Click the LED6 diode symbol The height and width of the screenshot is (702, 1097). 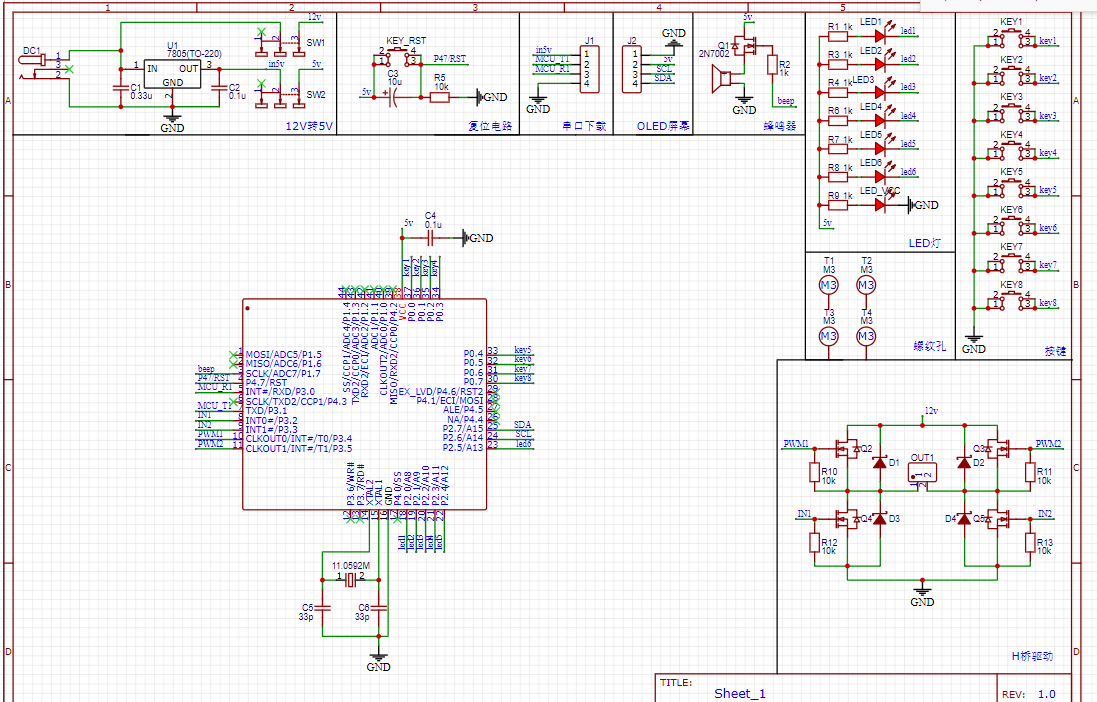click(881, 176)
